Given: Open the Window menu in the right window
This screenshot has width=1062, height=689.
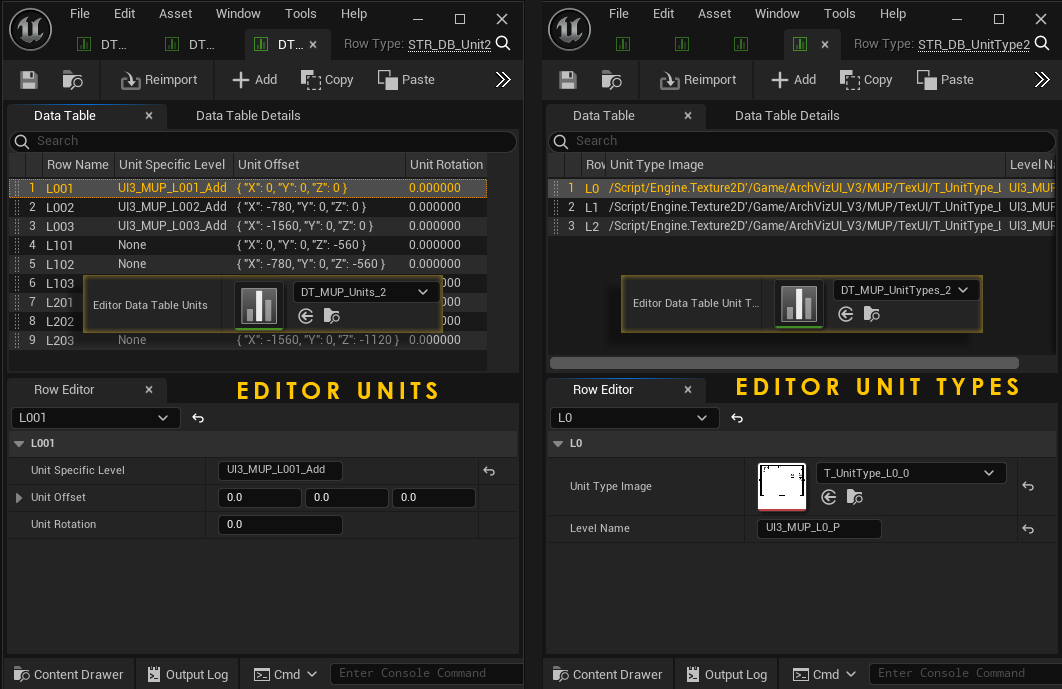Looking at the screenshot, I should pos(777,14).
